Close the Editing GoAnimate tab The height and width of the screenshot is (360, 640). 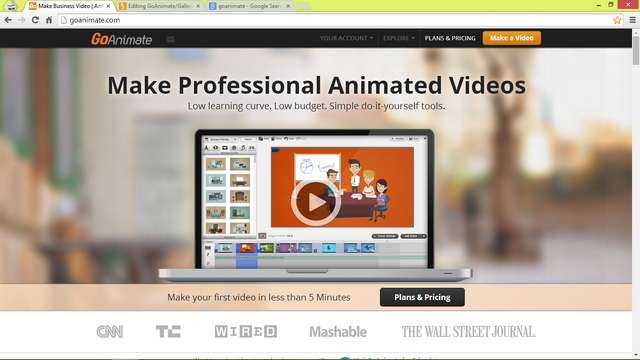(x=198, y=6)
